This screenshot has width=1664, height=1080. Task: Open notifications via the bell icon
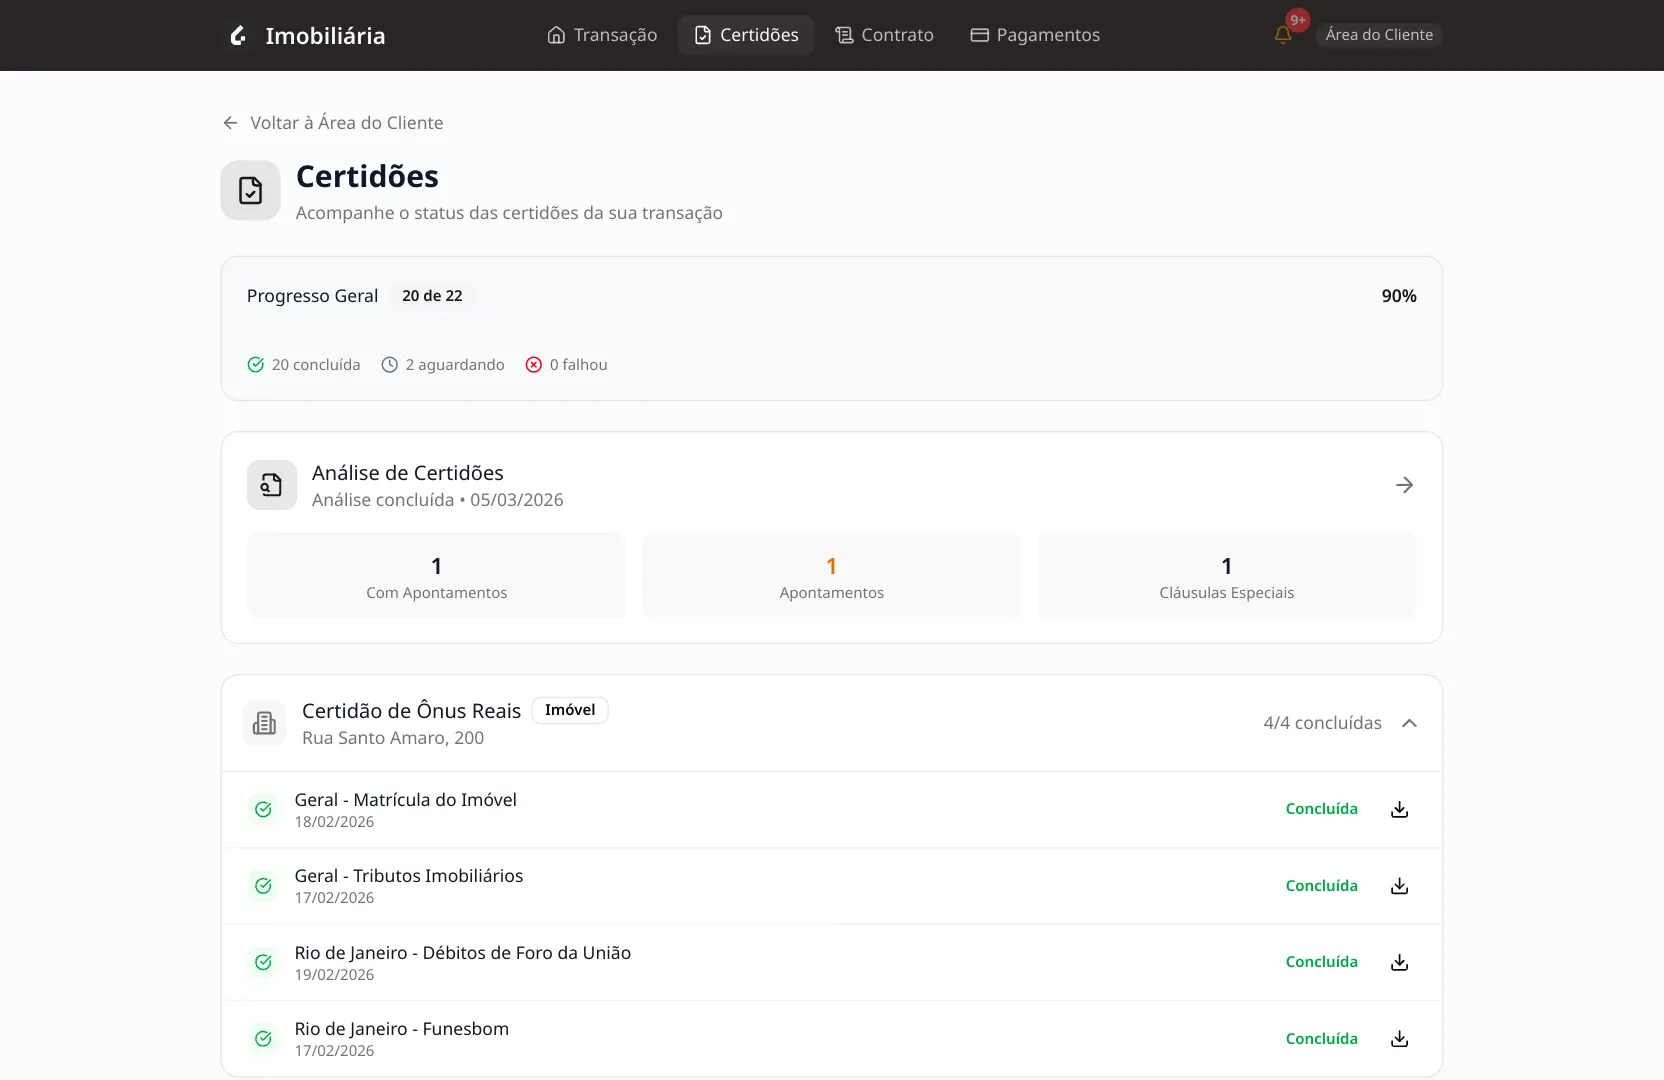point(1281,34)
